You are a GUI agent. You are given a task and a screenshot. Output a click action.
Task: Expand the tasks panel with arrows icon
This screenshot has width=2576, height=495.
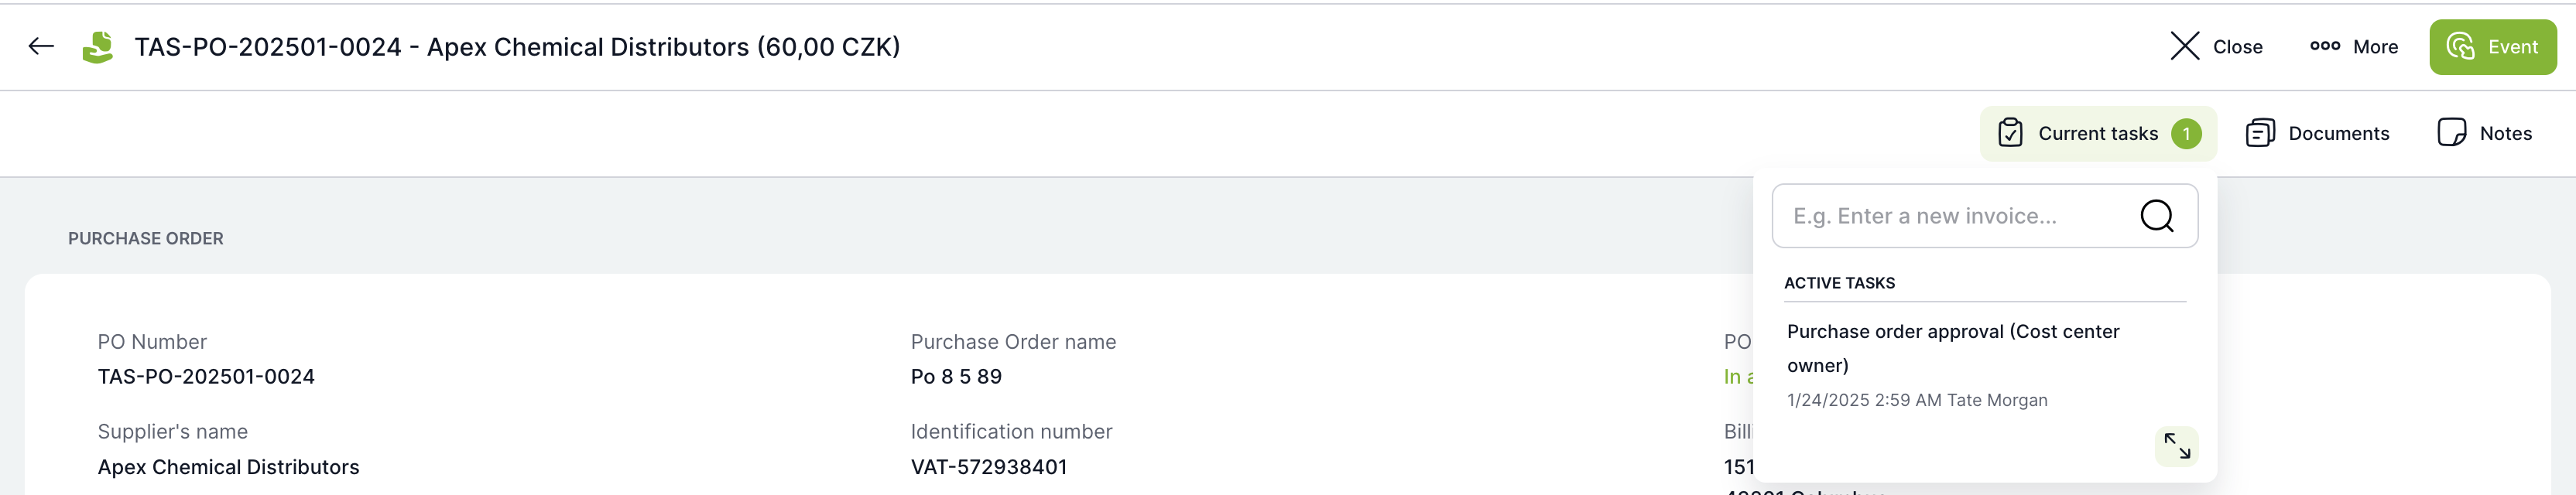point(2176,446)
